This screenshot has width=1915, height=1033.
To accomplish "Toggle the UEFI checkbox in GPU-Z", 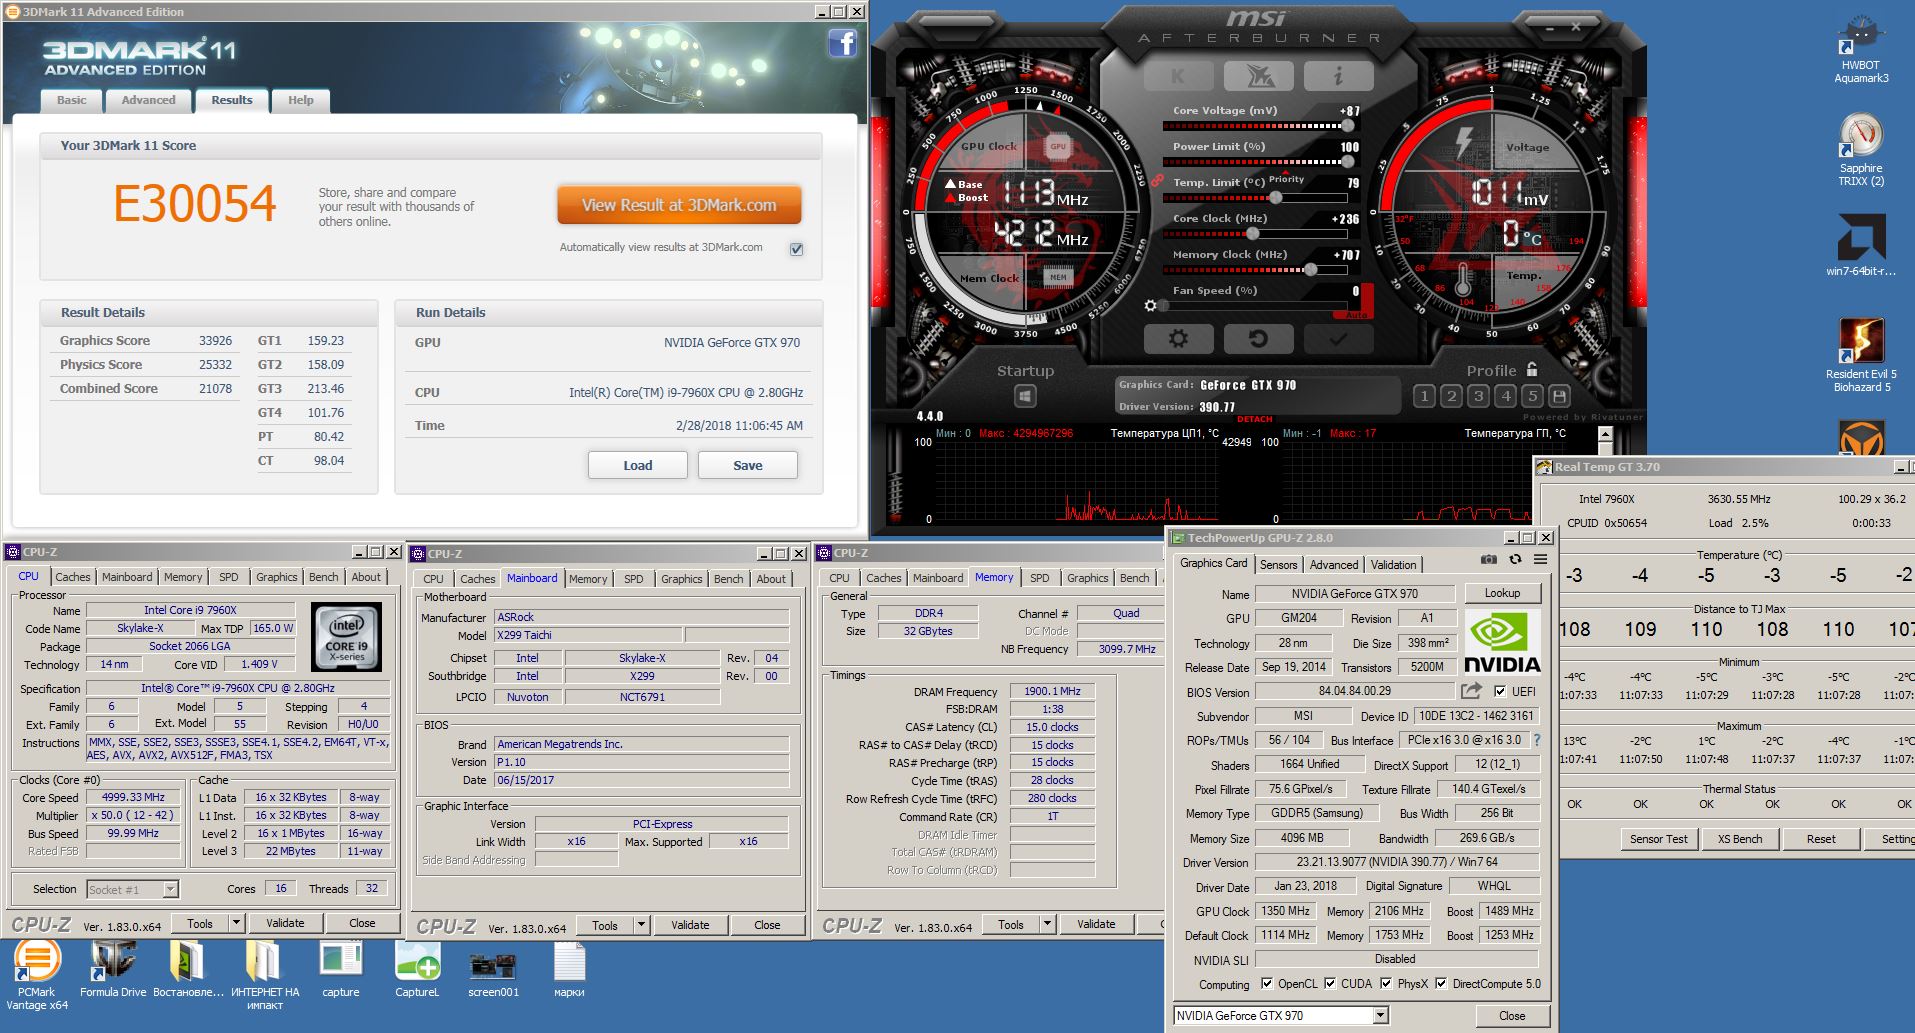I will [1500, 691].
